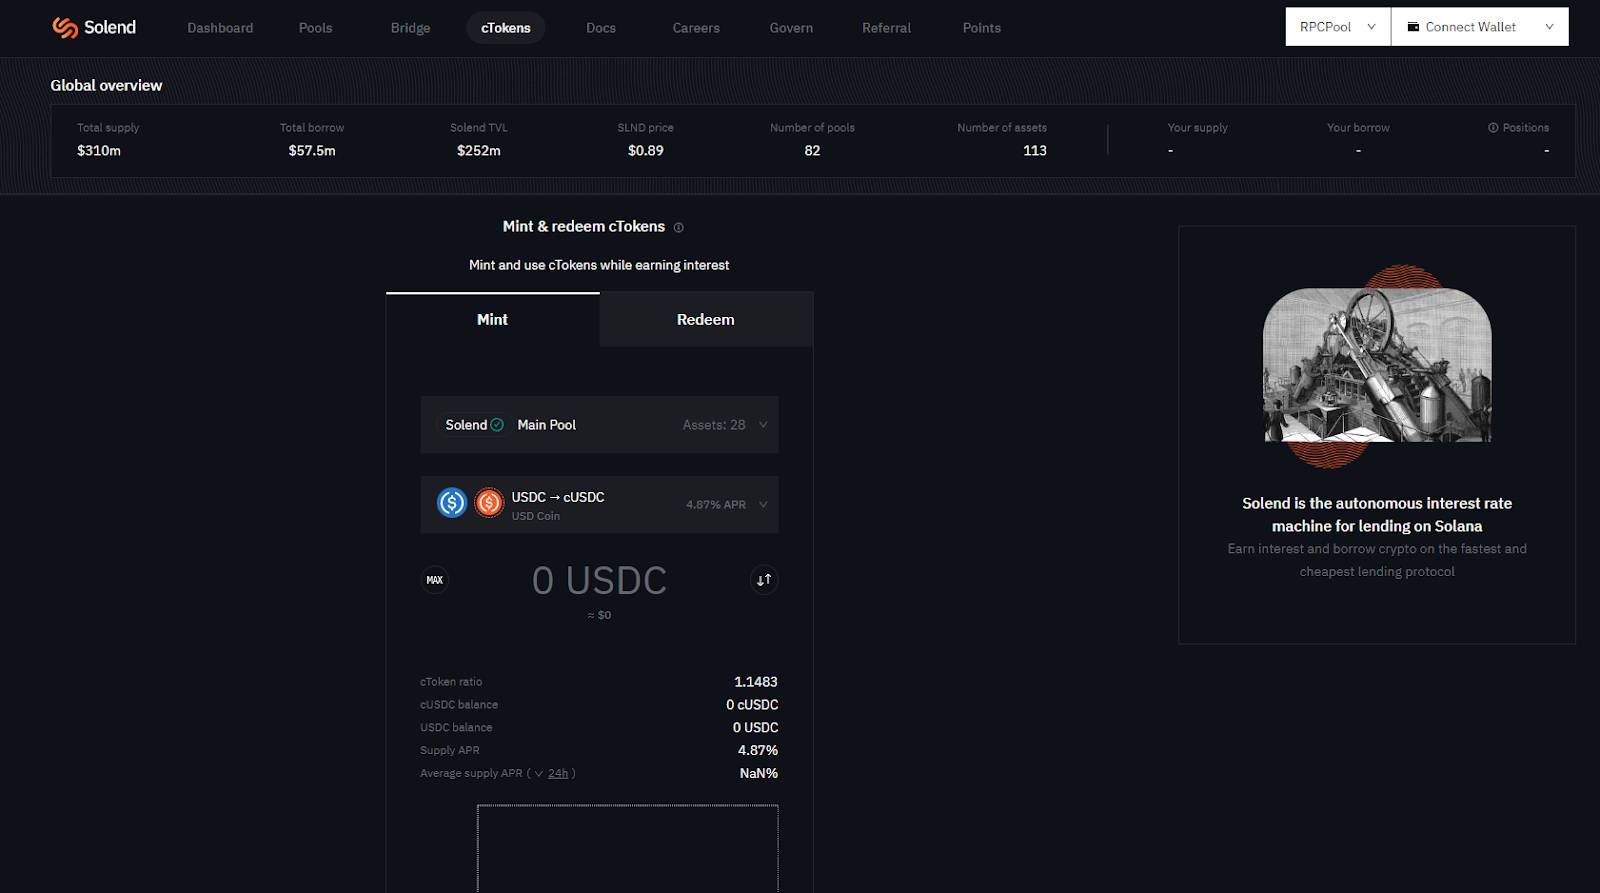
Task: Select the cTokens nav item
Action: (506, 28)
